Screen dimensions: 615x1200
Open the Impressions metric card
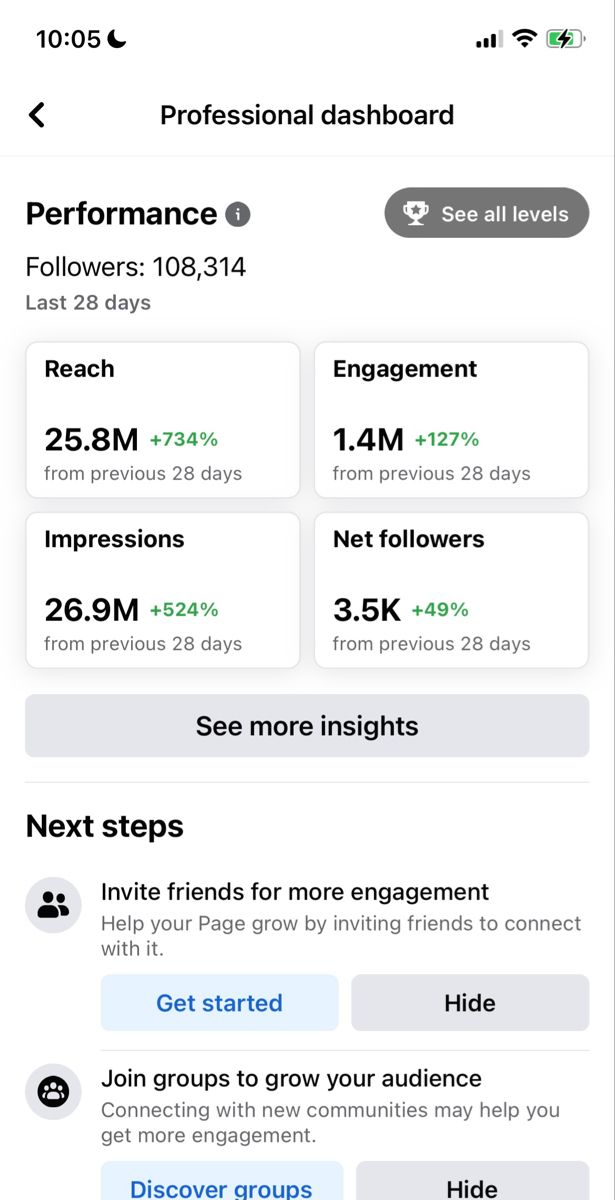(x=163, y=590)
